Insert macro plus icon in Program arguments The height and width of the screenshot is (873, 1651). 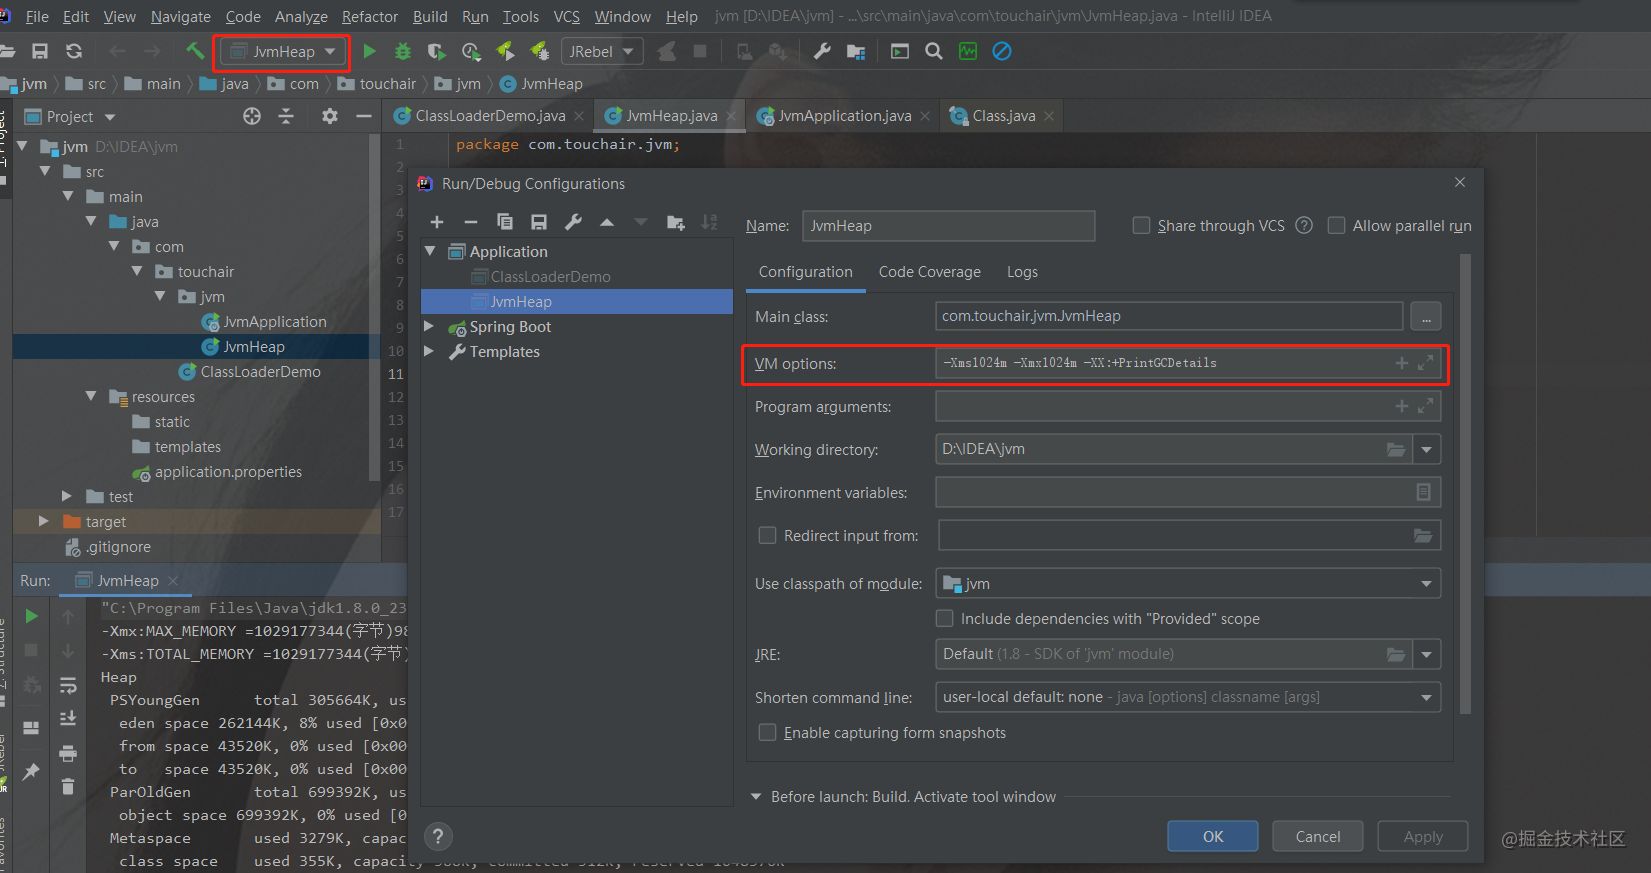click(1402, 406)
